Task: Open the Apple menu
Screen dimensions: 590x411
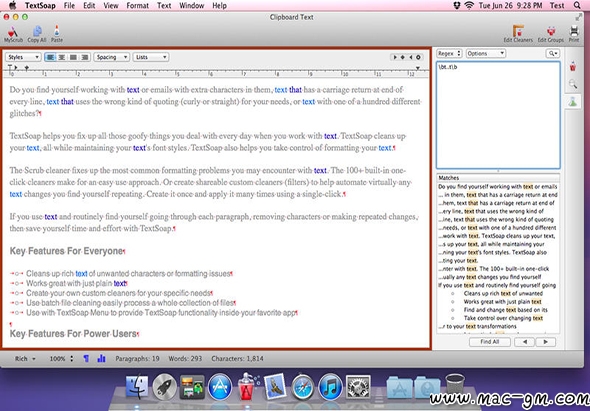Action: point(12,5)
